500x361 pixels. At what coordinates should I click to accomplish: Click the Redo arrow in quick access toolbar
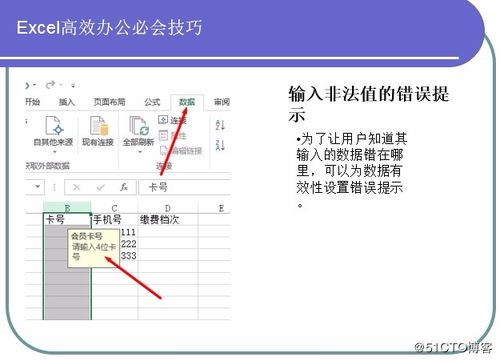(x=51, y=85)
